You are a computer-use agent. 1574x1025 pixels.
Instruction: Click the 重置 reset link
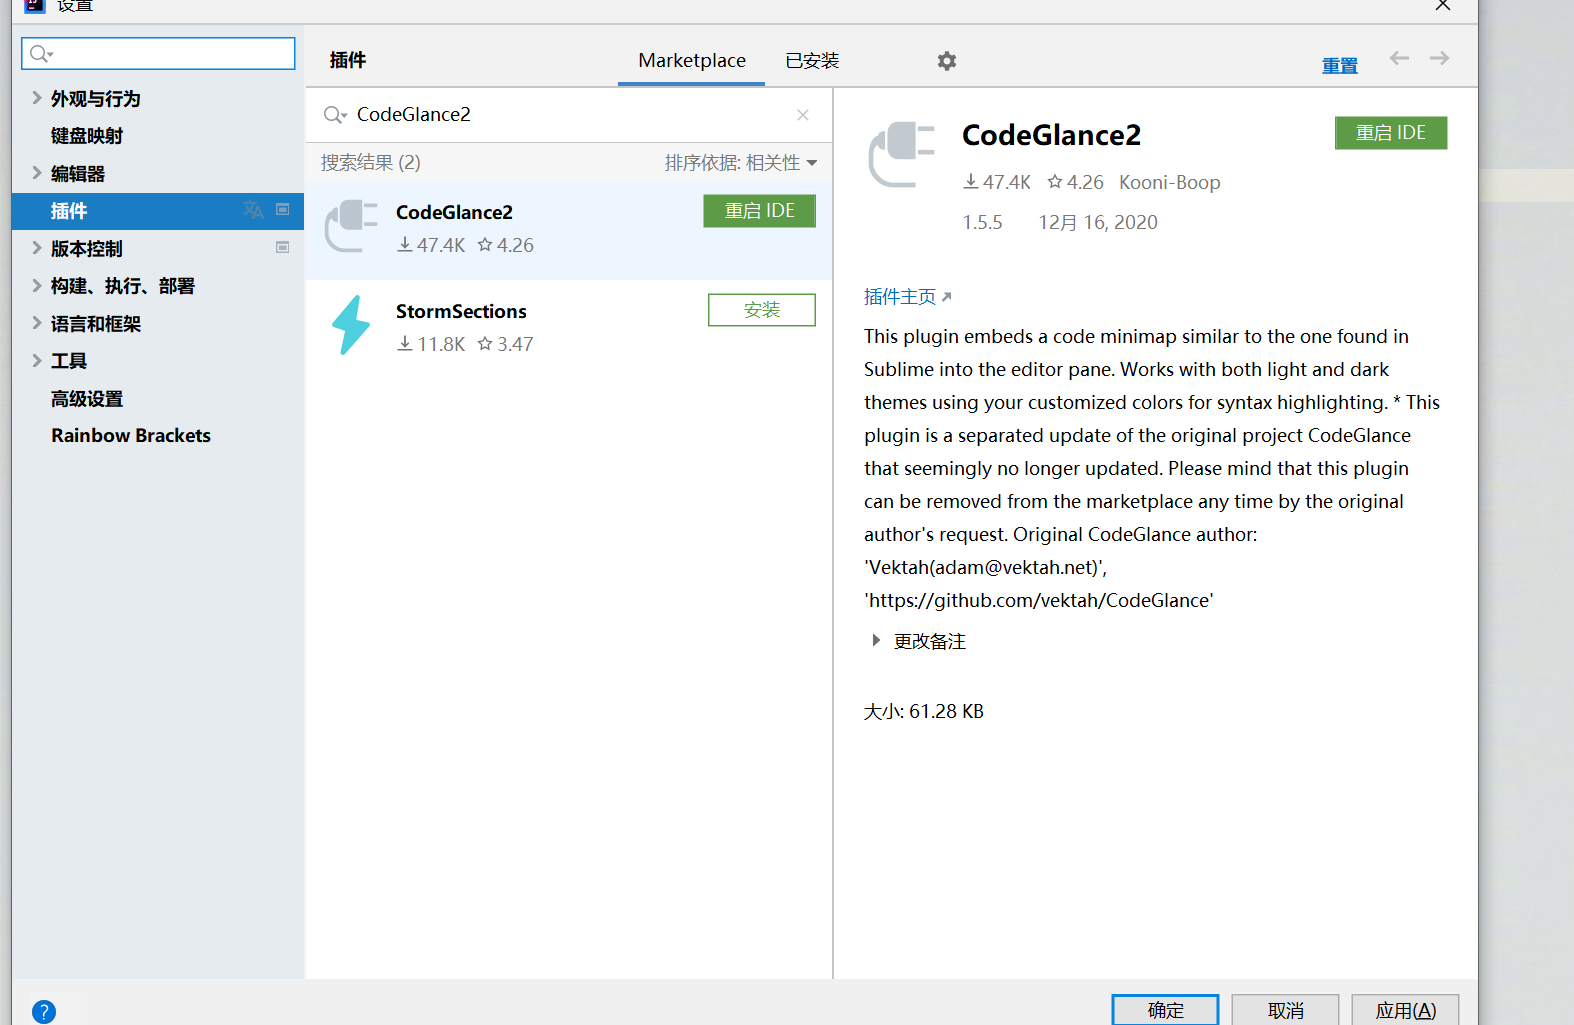point(1340,66)
